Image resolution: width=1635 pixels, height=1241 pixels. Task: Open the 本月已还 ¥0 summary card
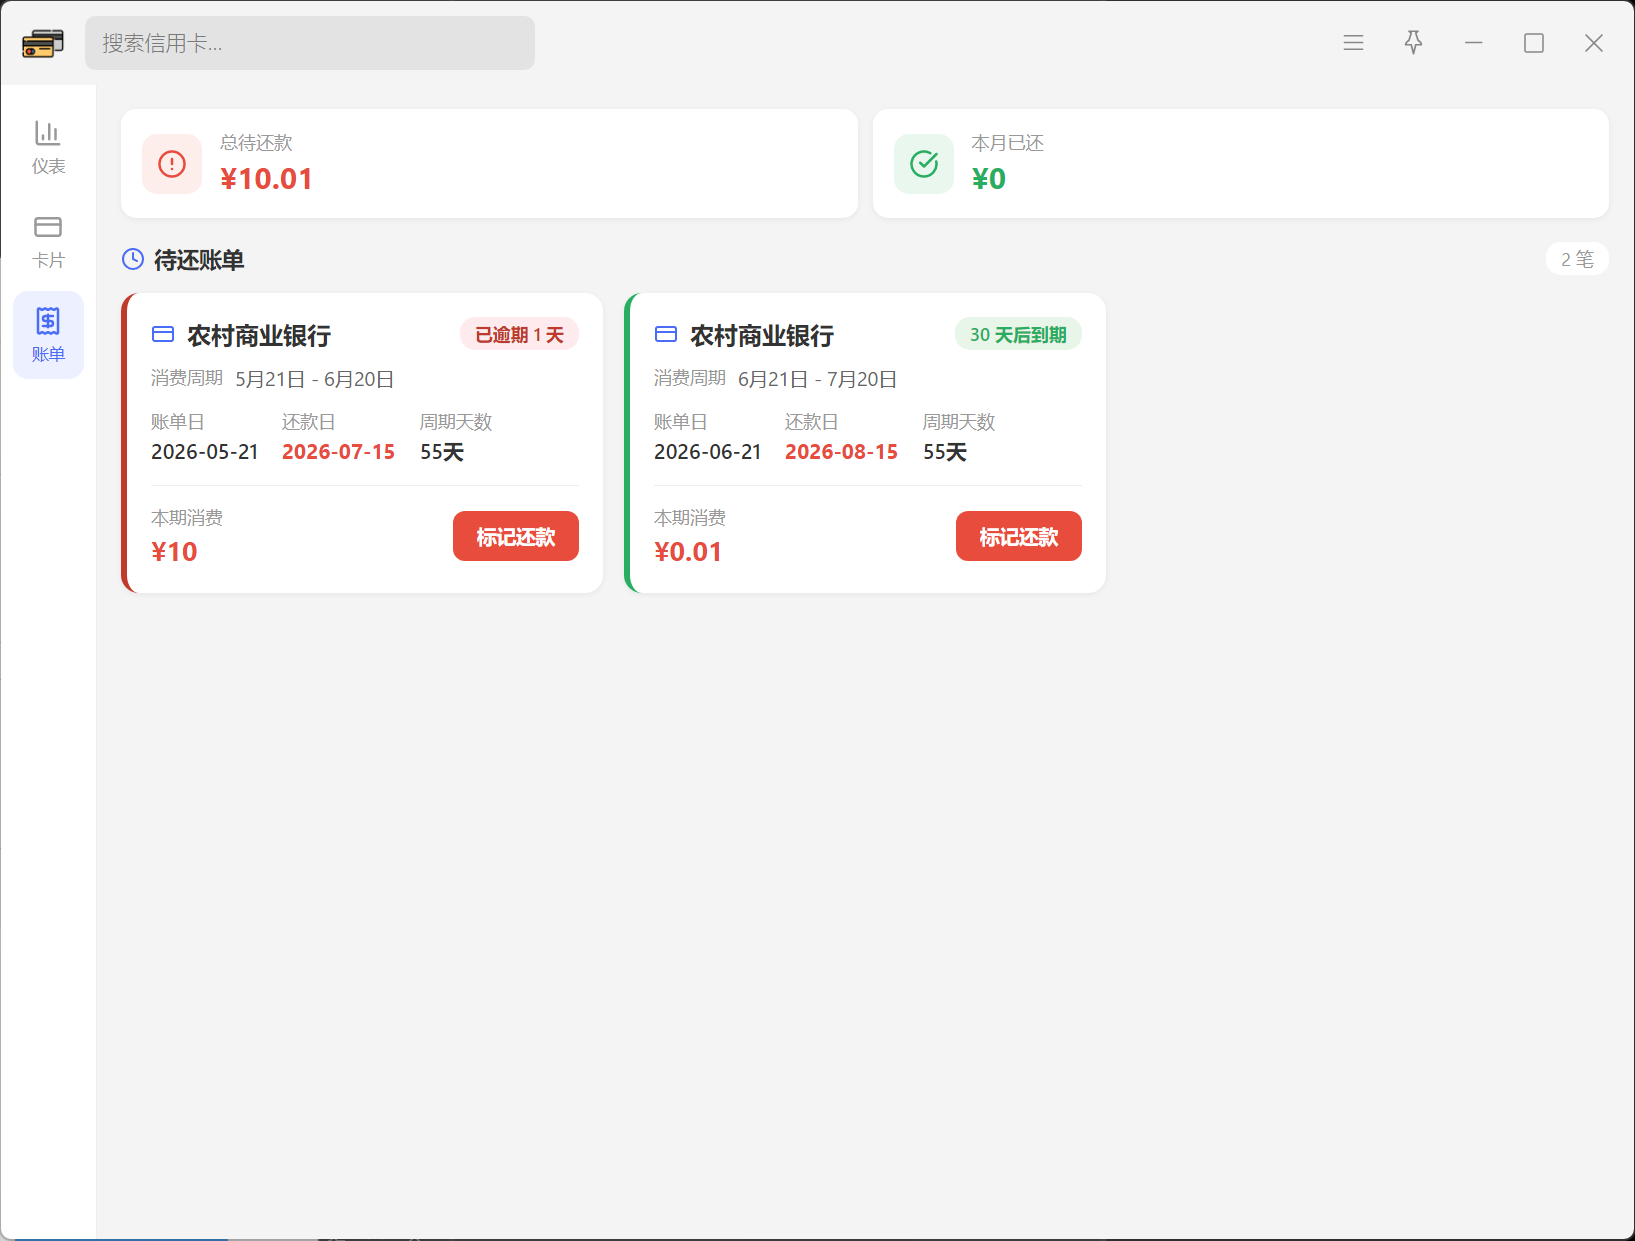click(1241, 164)
